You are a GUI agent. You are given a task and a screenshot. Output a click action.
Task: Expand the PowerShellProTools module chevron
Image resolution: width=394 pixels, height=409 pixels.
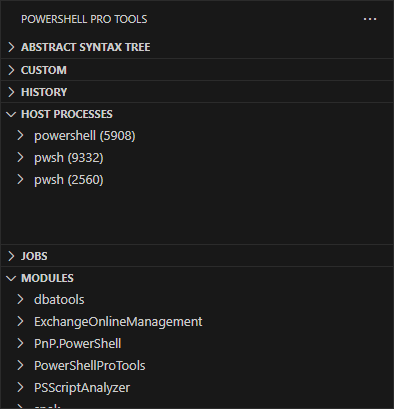tap(20, 365)
